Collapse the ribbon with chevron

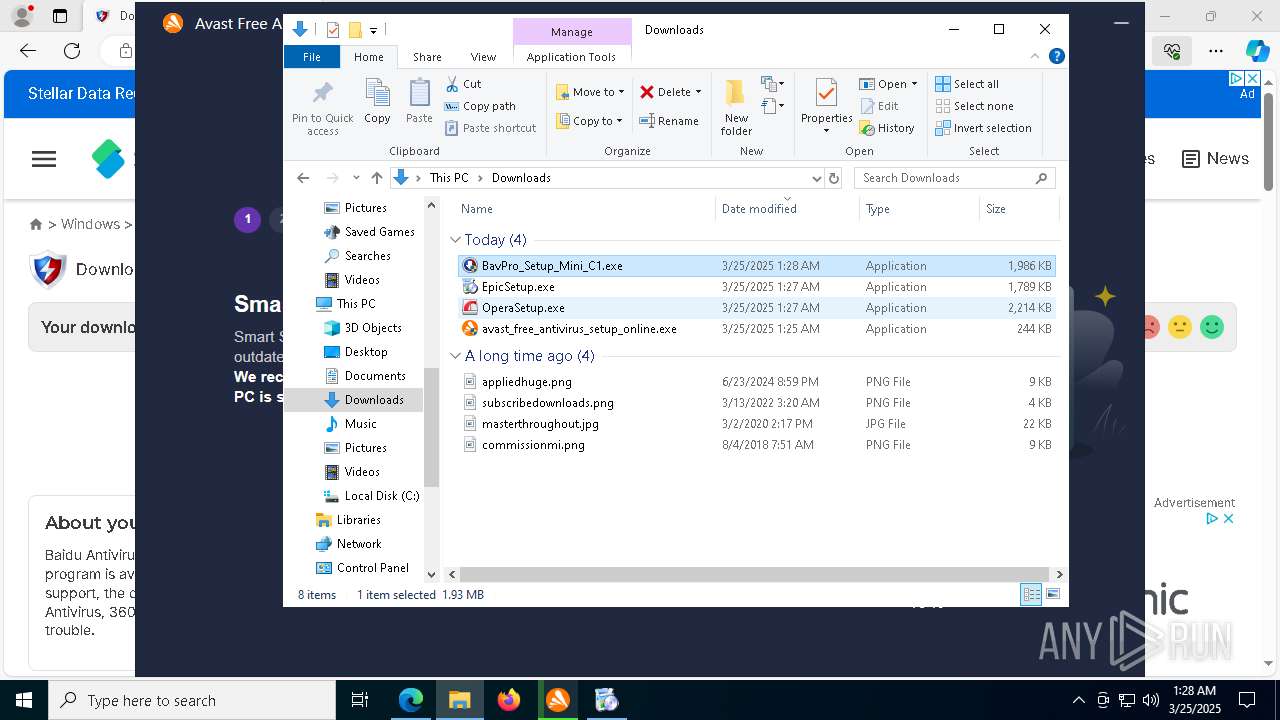coord(1035,57)
